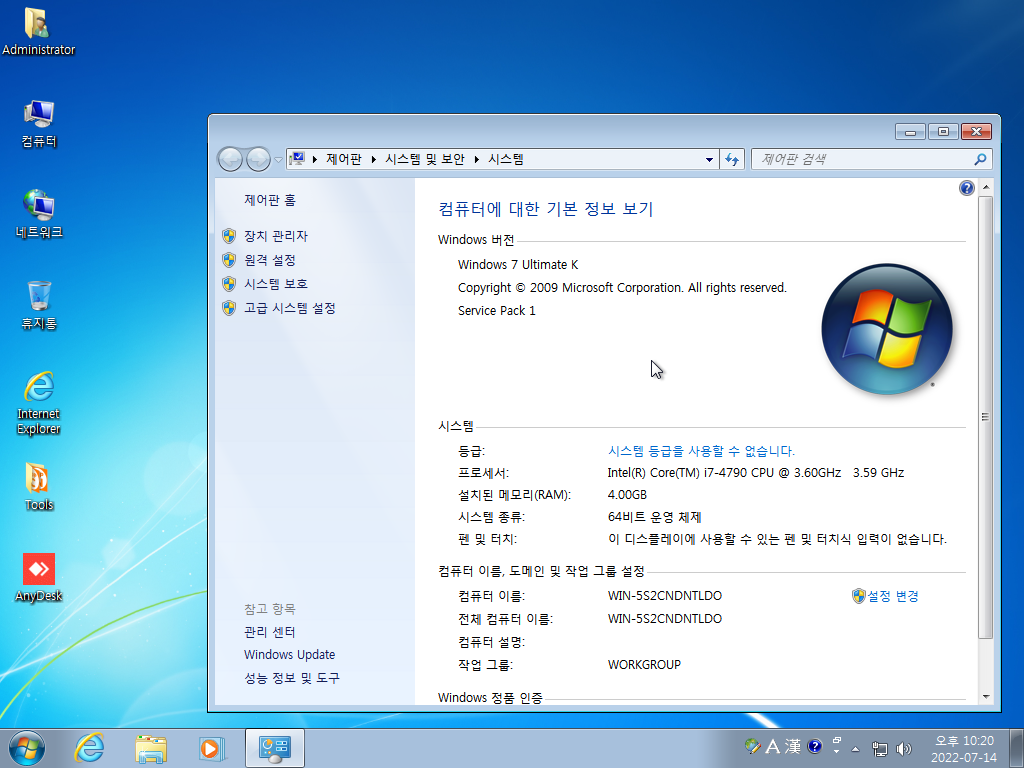Open Windows Explorer from the taskbar
The width and height of the screenshot is (1024, 768).
point(151,748)
